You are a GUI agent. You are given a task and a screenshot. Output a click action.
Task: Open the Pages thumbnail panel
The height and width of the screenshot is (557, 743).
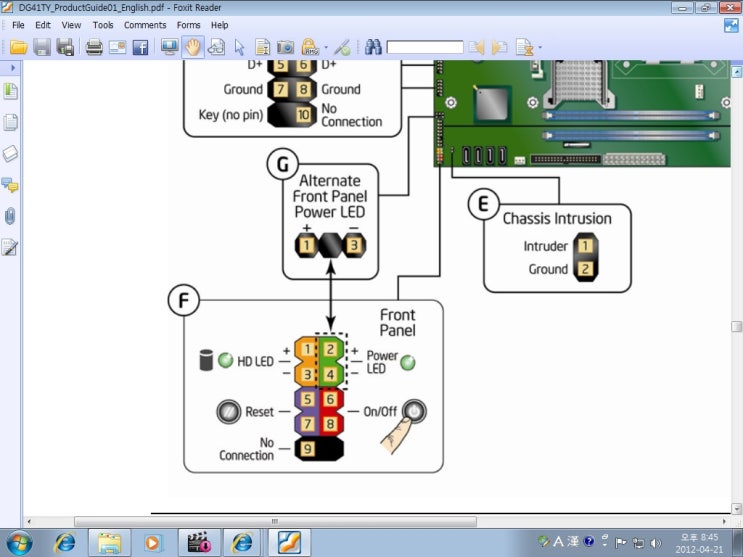(11, 122)
